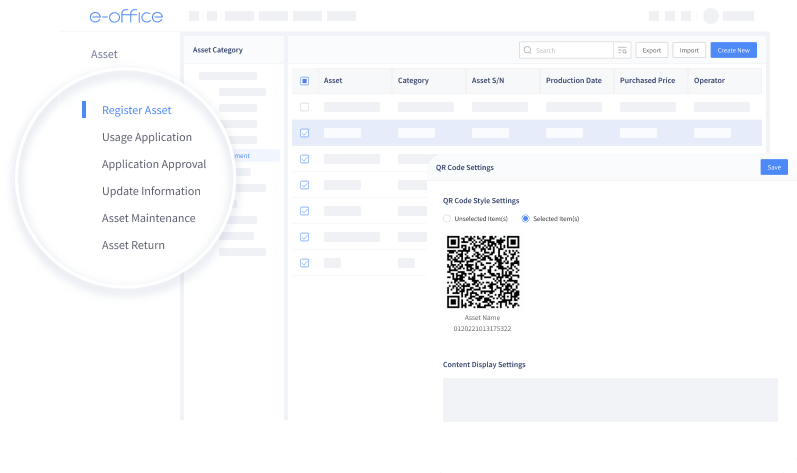Screen dimensions: 797x473
Task: Select Asset Return in the sidebar
Action: tap(133, 245)
